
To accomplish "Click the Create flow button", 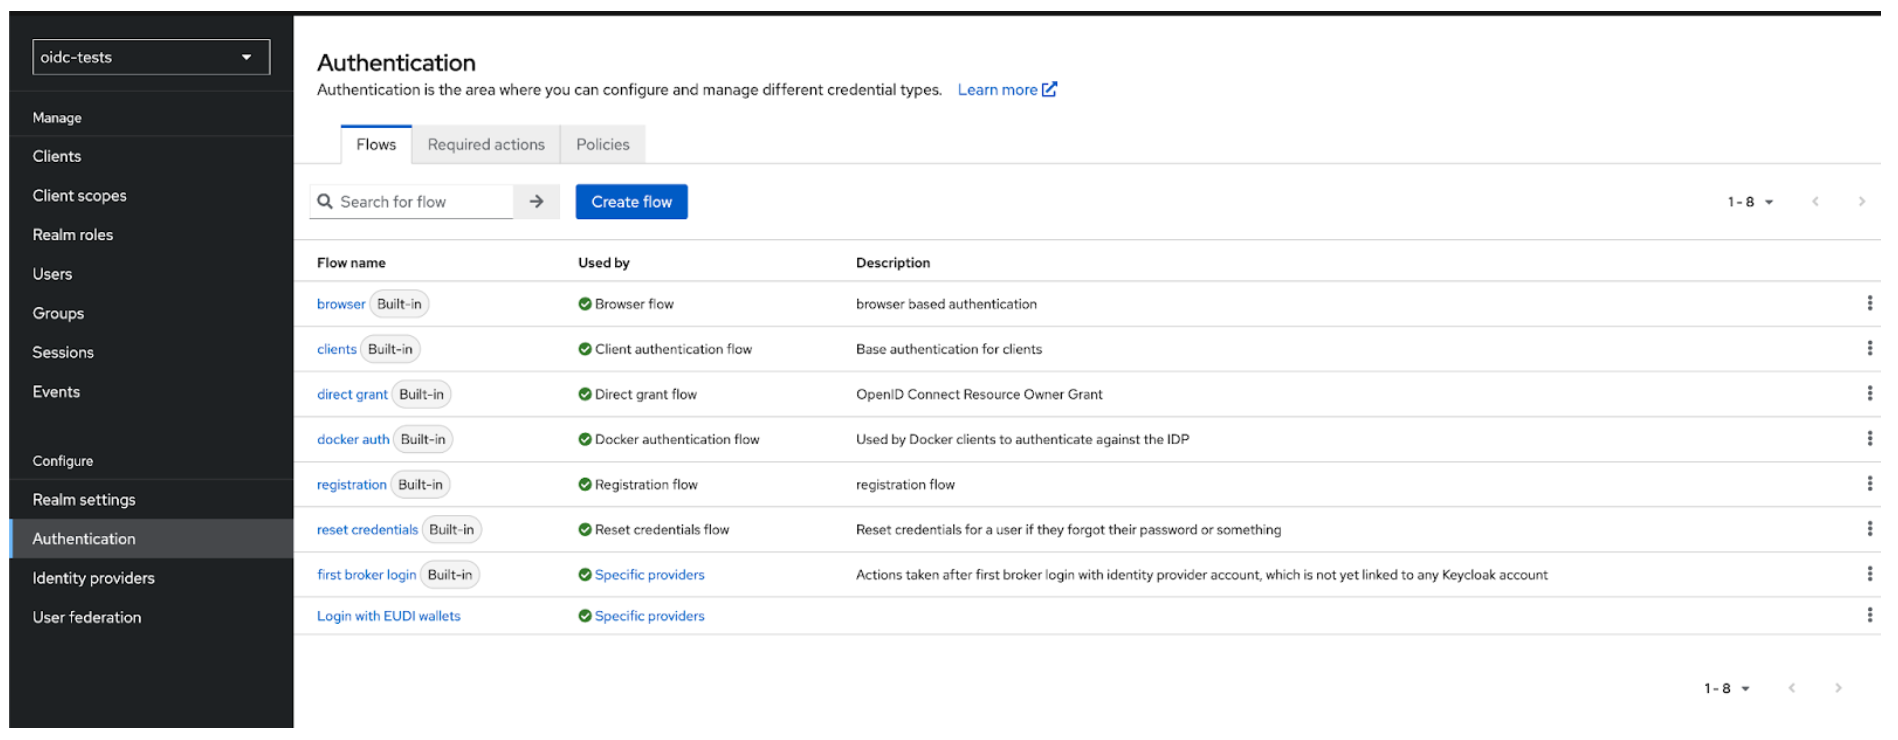I will click(x=631, y=201).
